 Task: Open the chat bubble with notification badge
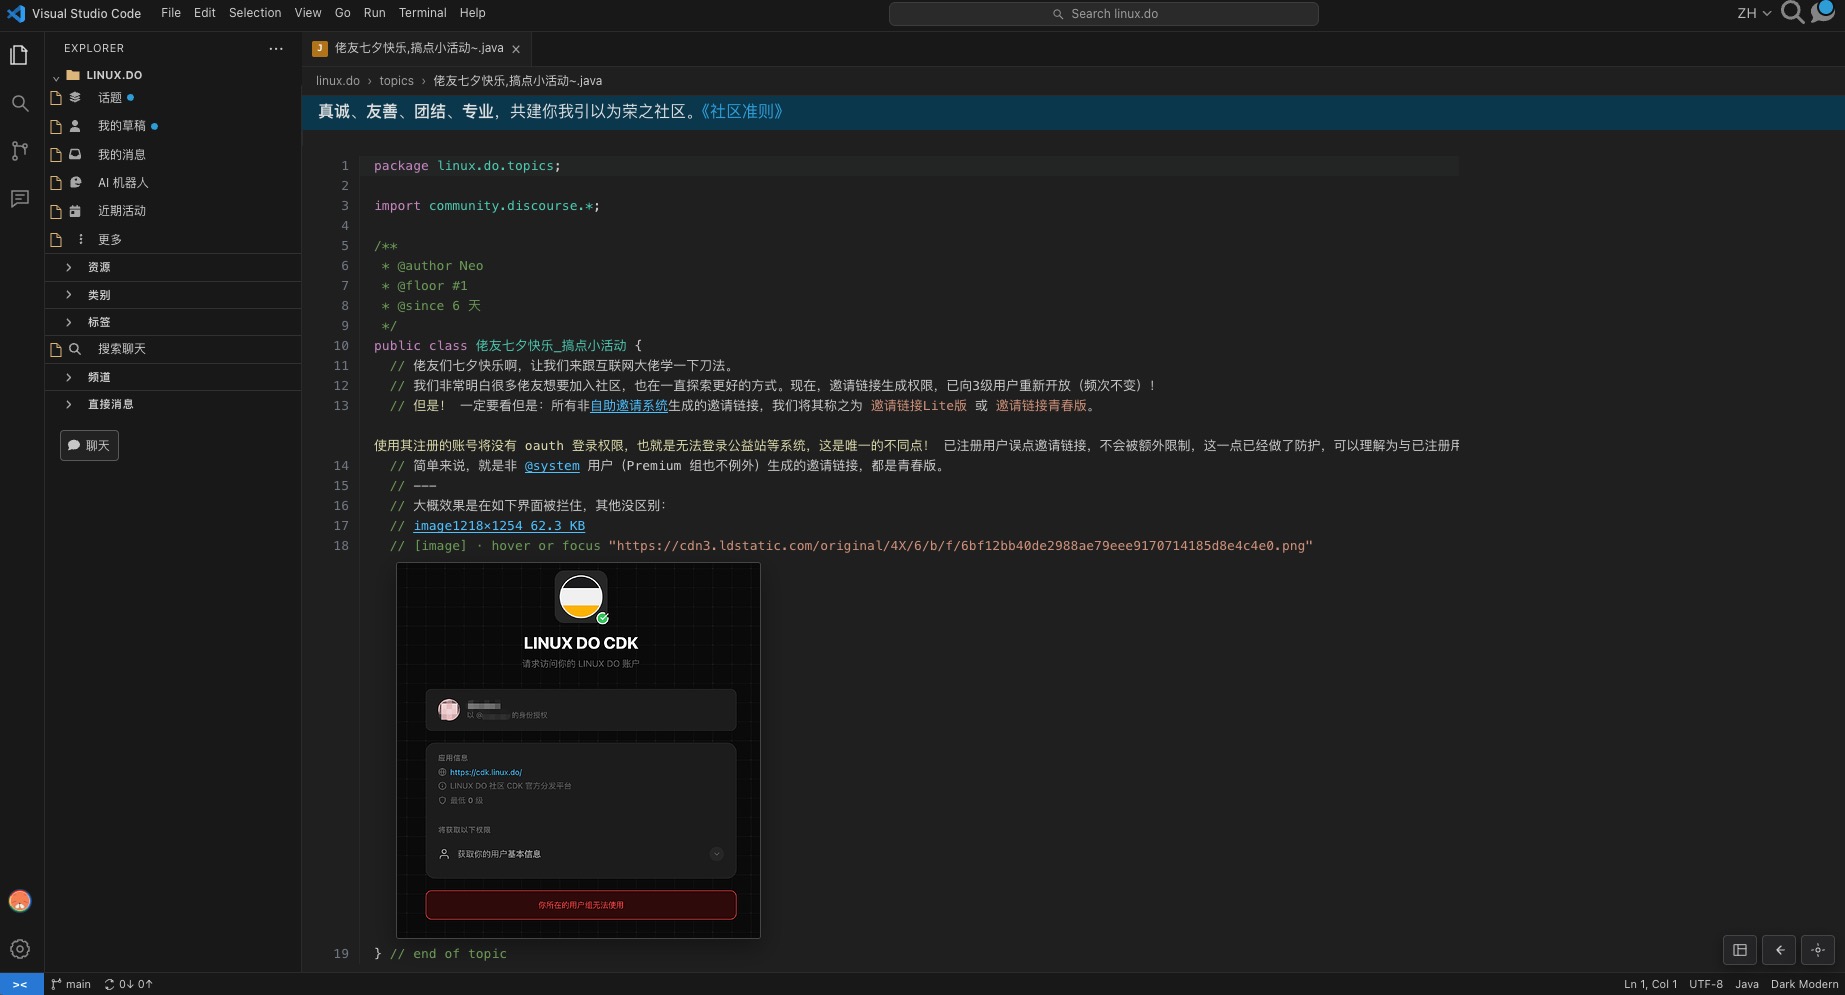coord(1823,13)
